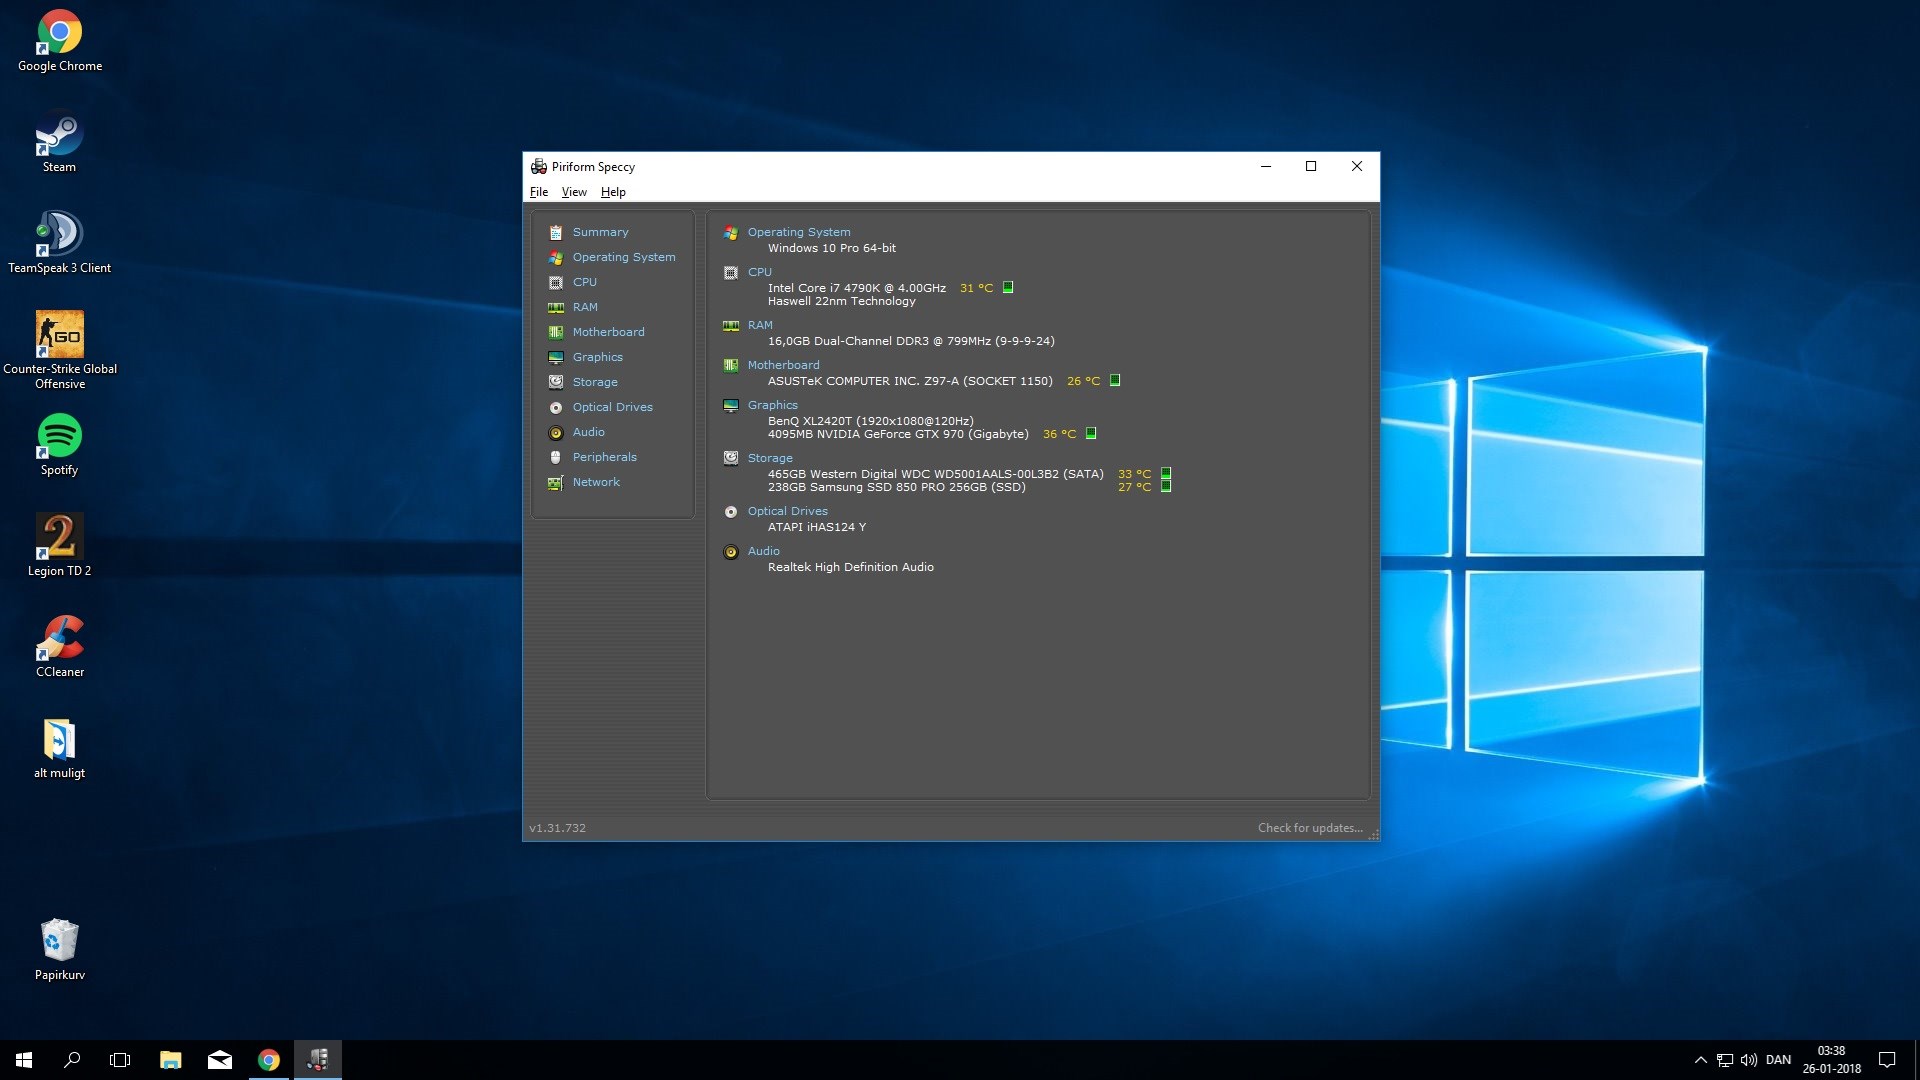This screenshot has width=1920, height=1080.
Task: Select Optical Drives in the sidebar
Action: (x=612, y=407)
